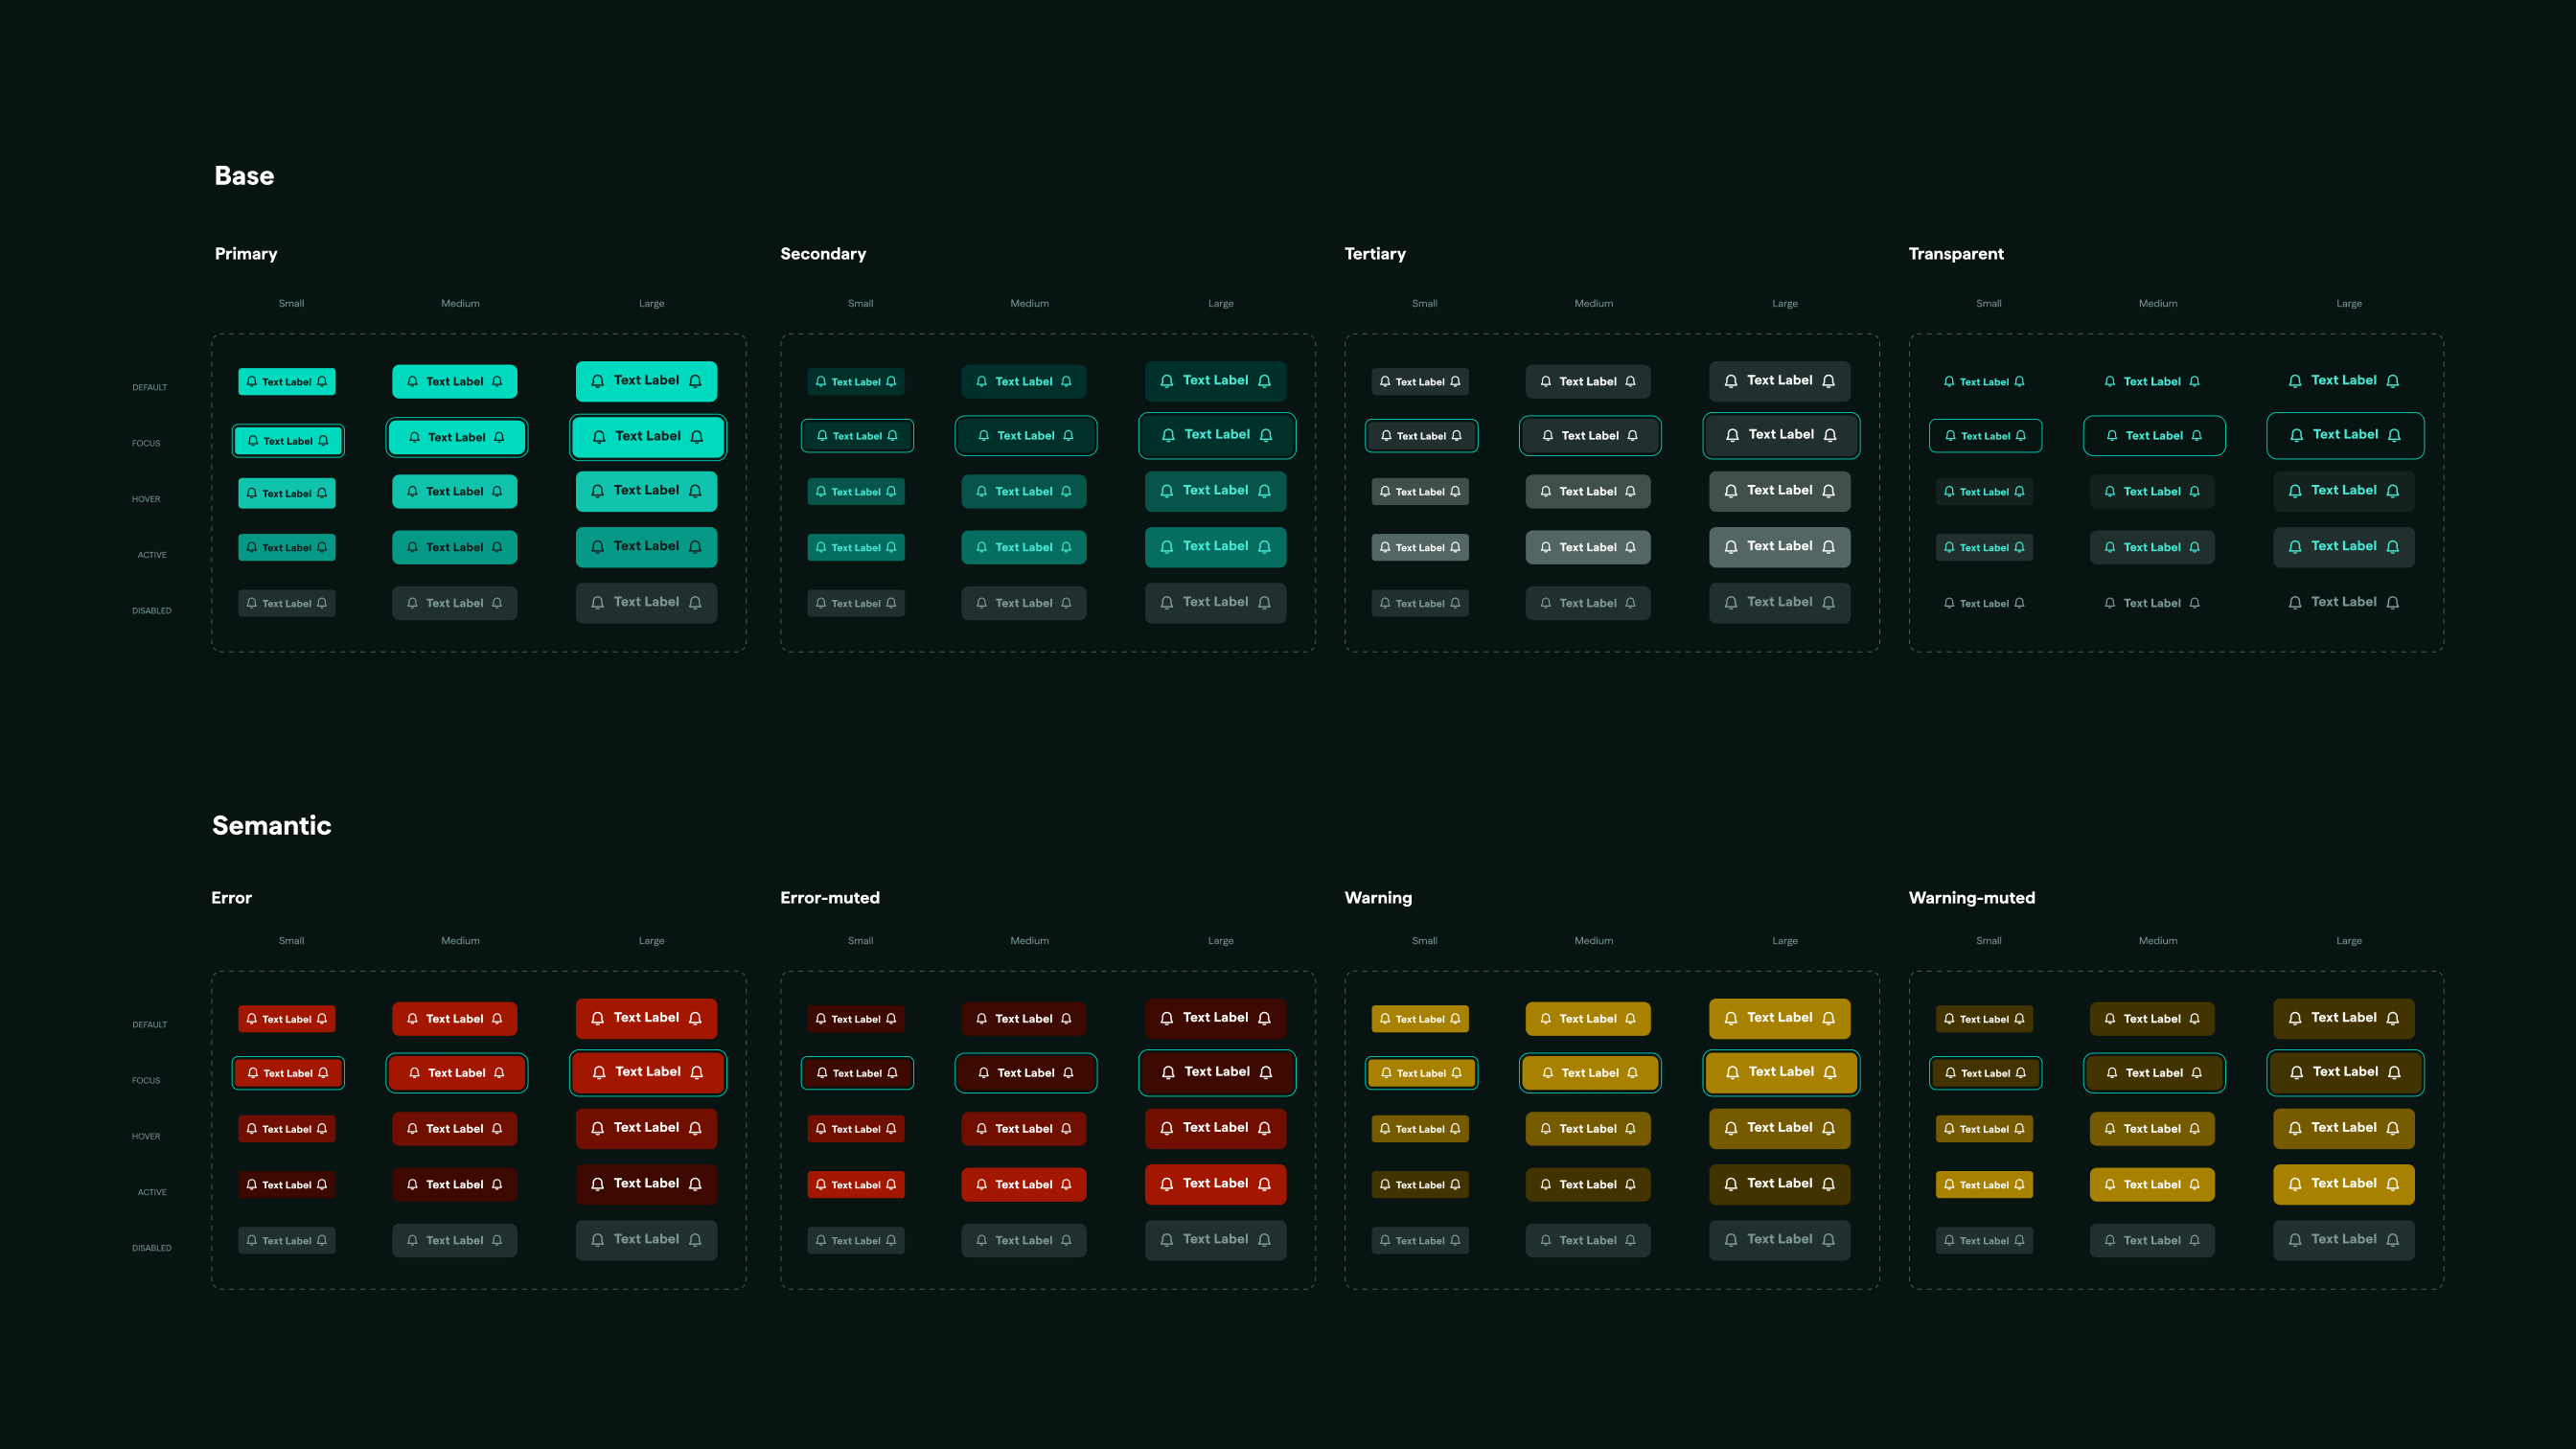Click left bell icon in Error large default button
This screenshot has width=2576, height=1449.
597,1018
